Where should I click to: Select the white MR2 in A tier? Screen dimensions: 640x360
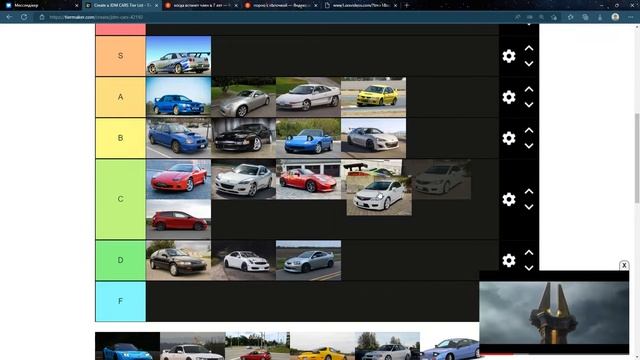click(308, 97)
